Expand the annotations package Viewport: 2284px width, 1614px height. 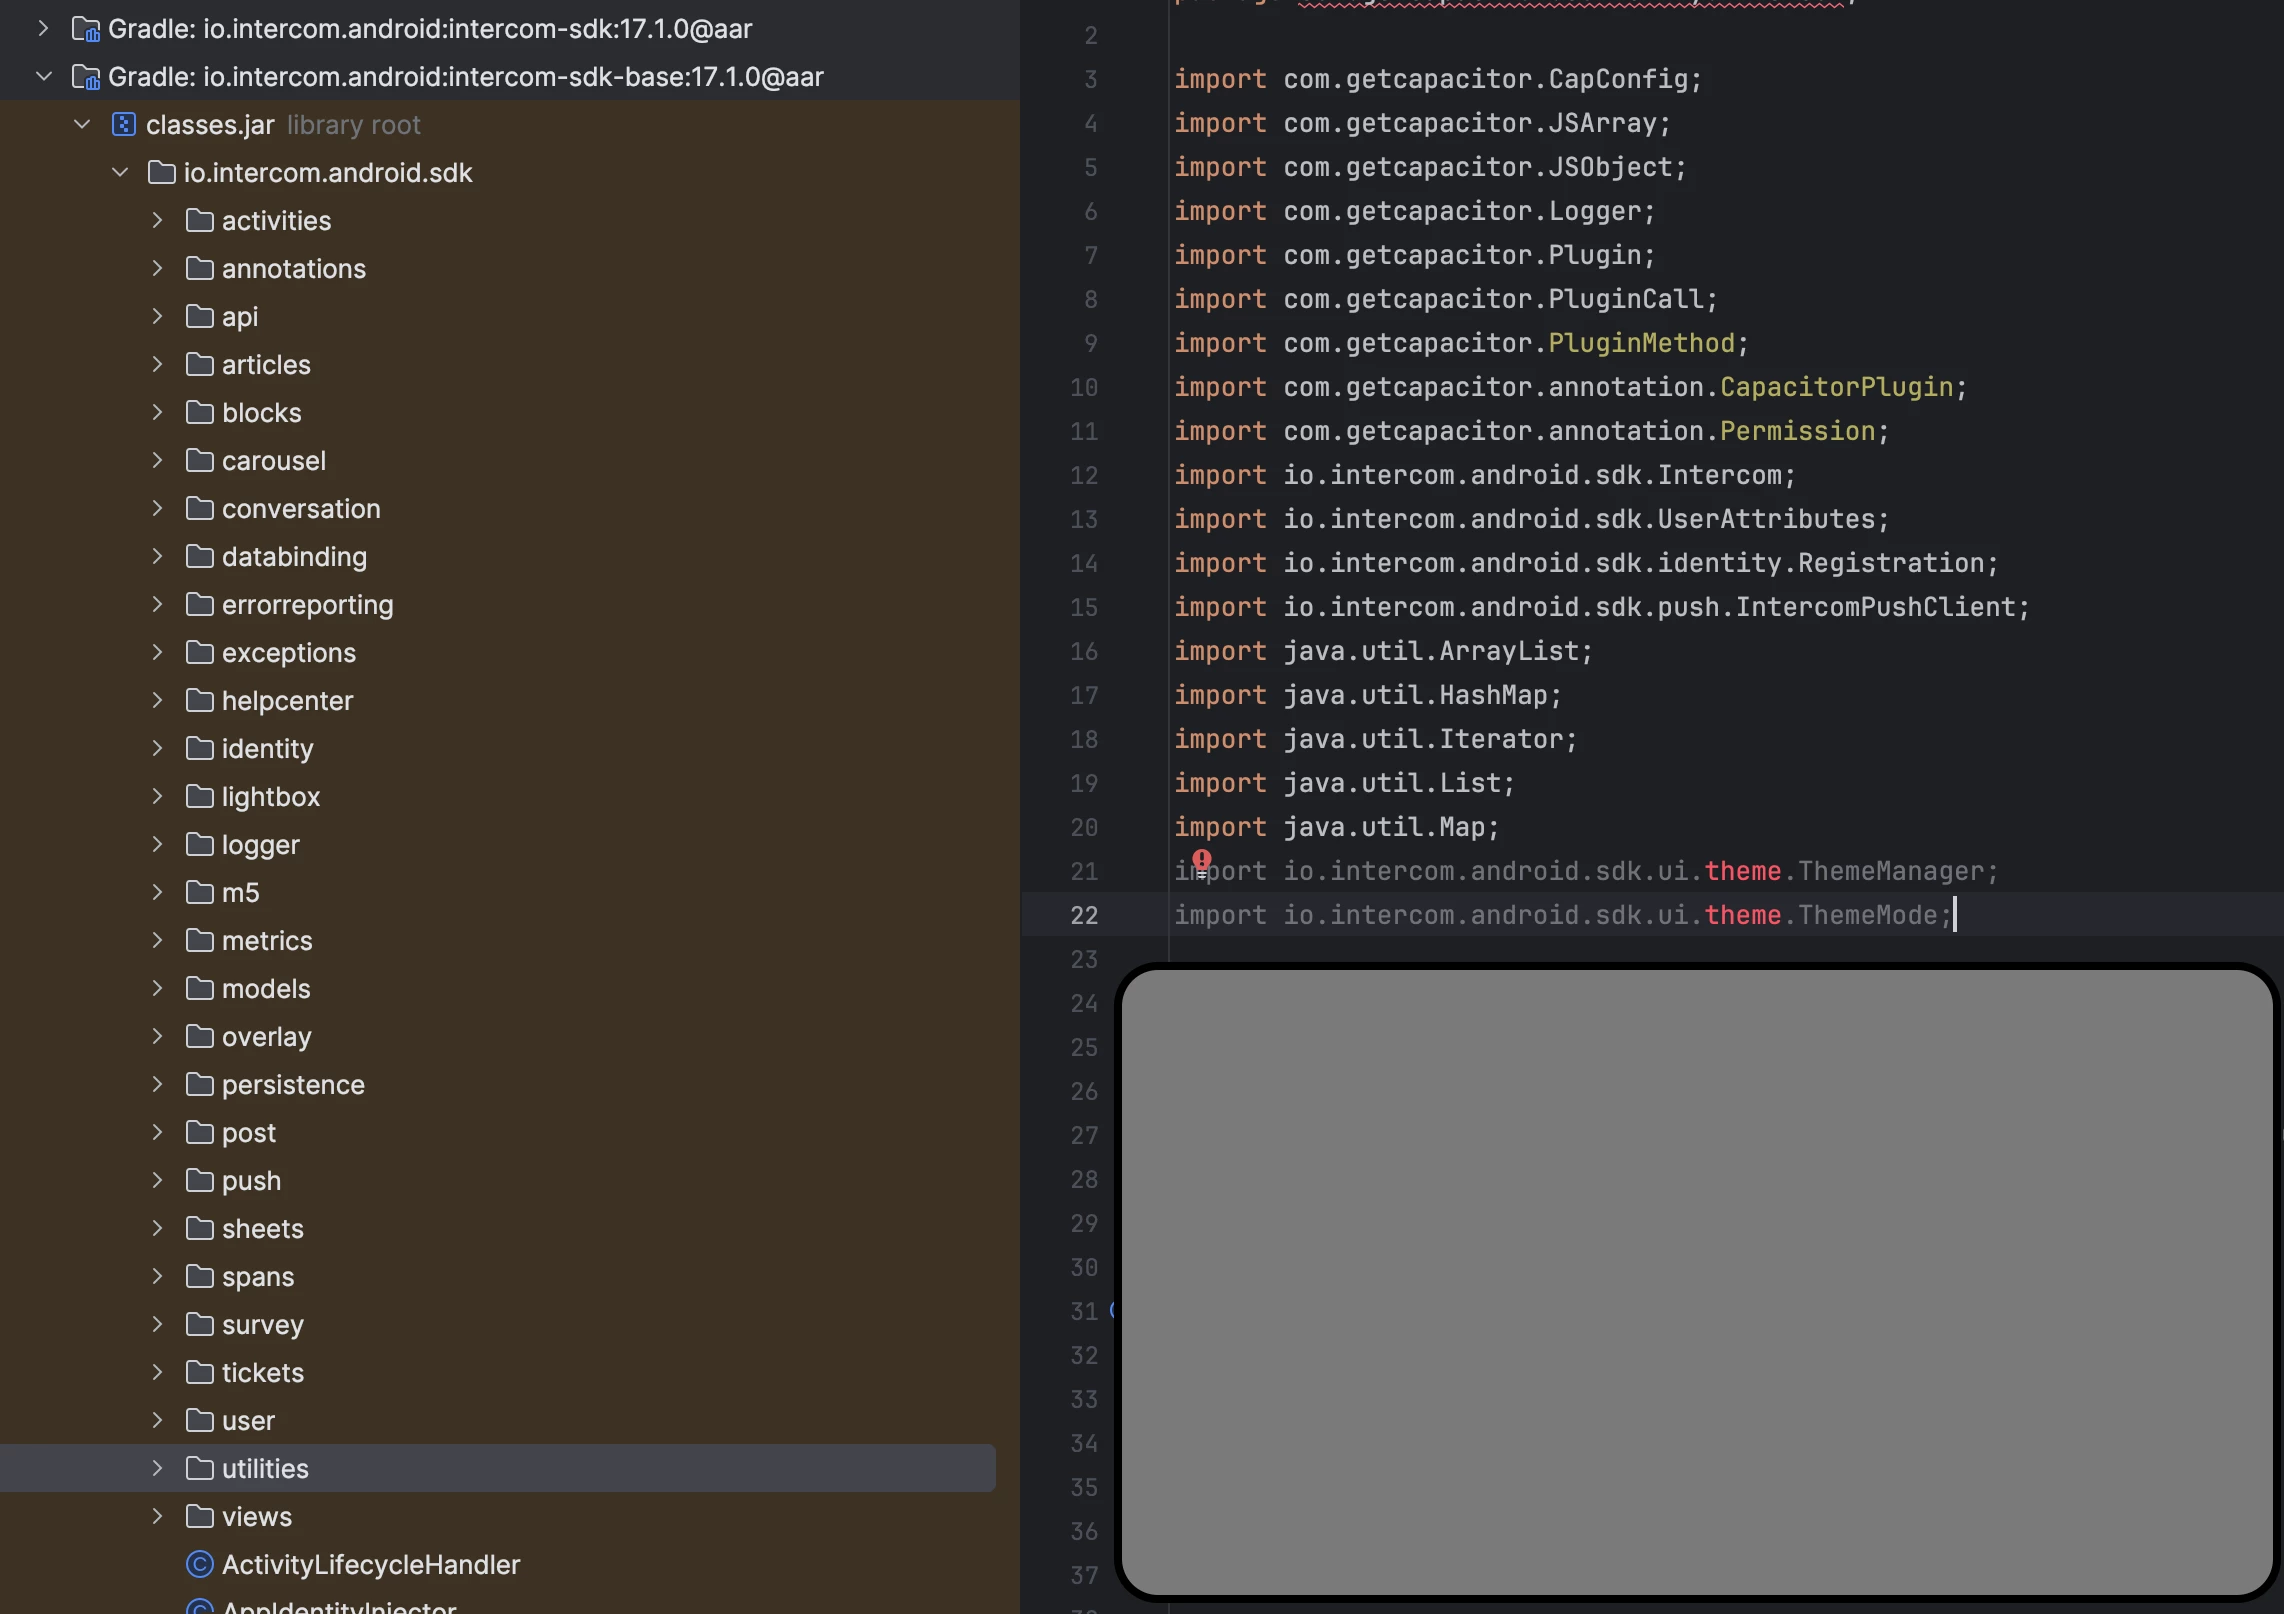pyautogui.click(x=157, y=269)
